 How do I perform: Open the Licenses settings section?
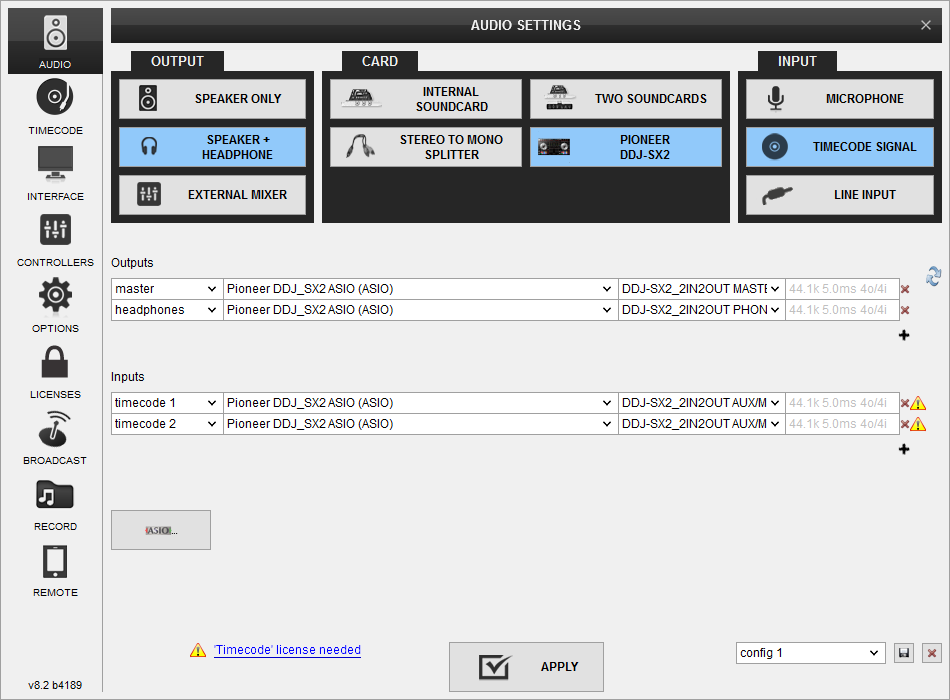tap(55, 372)
